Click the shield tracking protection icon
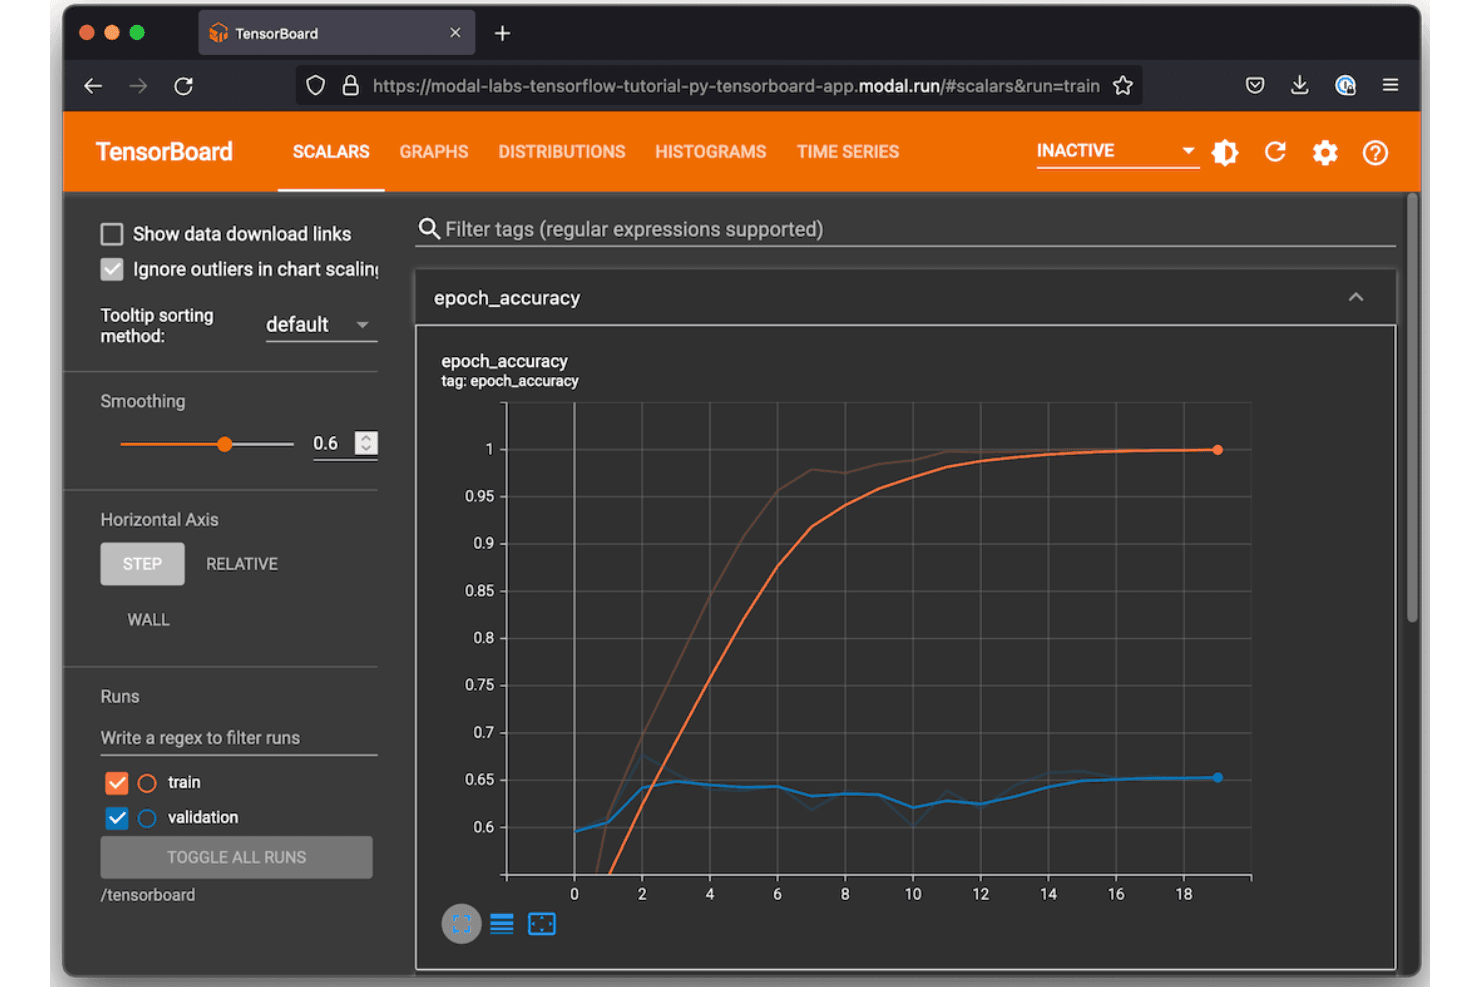This screenshot has height=987, width=1480. pyautogui.click(x=316, y=86)
